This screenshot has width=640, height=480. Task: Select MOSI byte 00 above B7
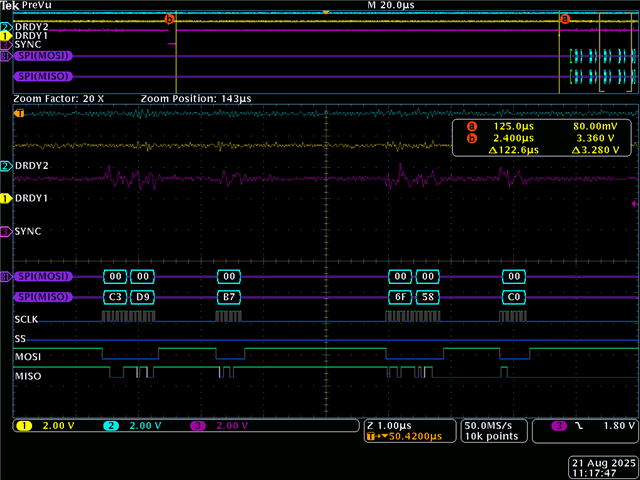(x=229, y=276)
